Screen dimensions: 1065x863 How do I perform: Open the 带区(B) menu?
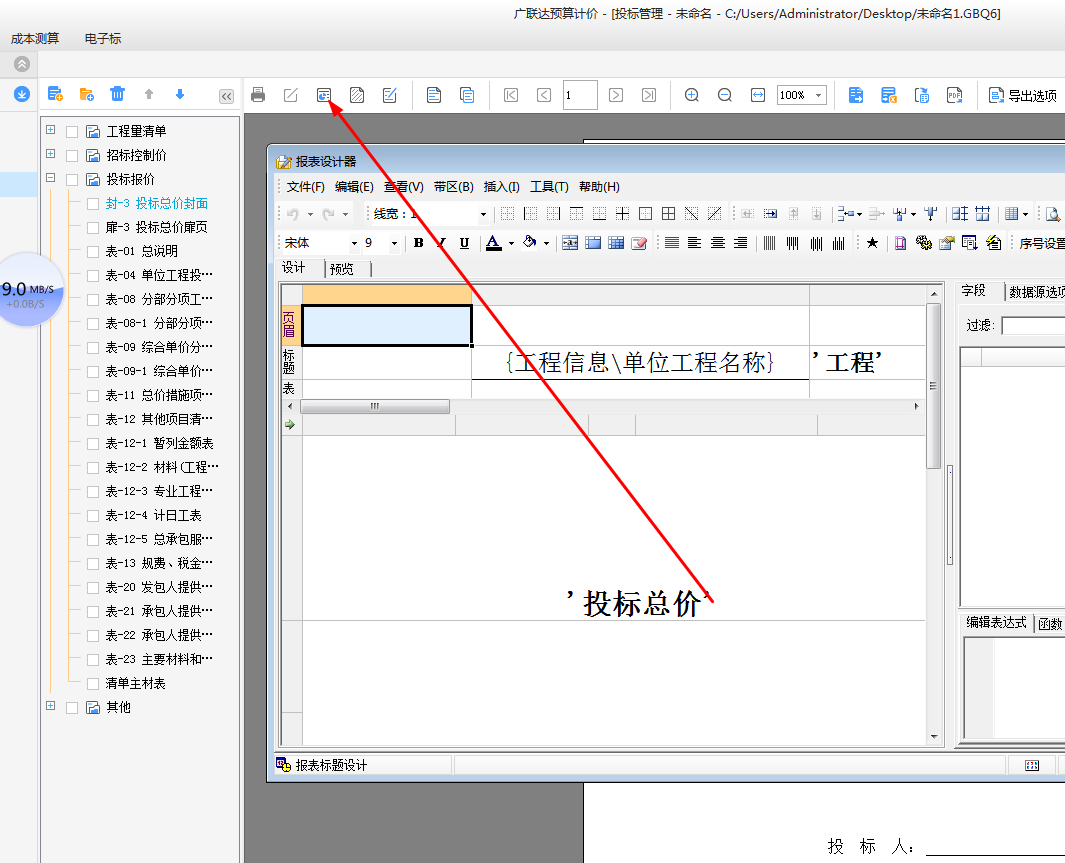[x=453, y=187]
